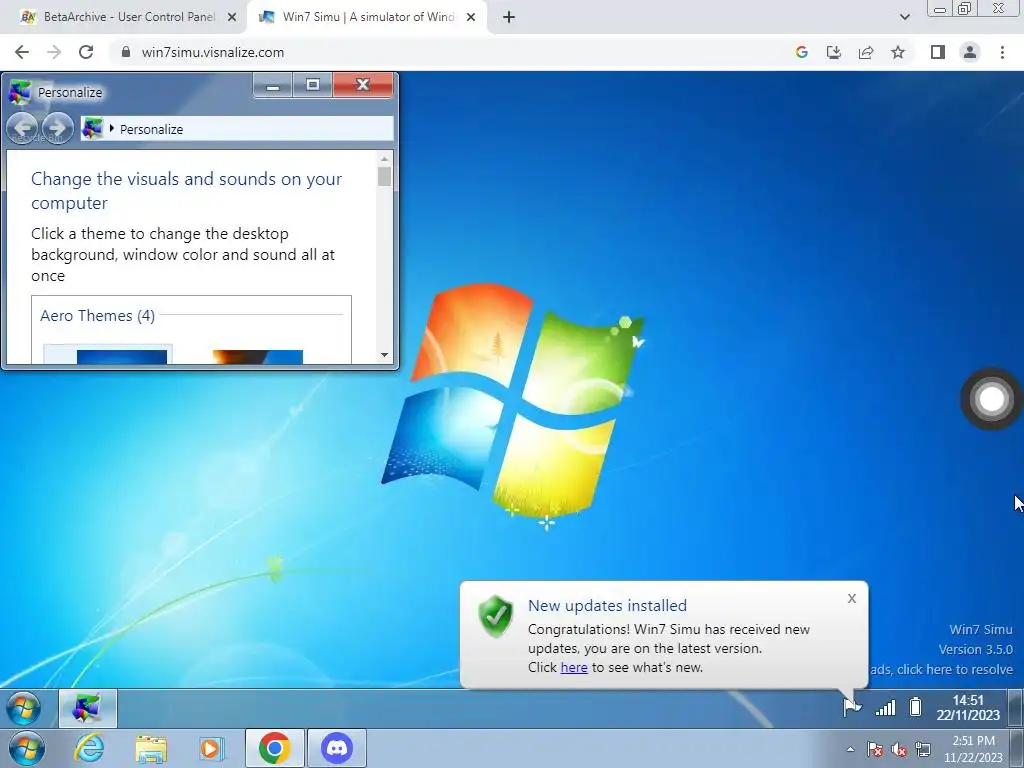This screenshot has width=1024, height=768.
Task: Click the 'ads, click here to resolve' text
Action: (942, 669)
